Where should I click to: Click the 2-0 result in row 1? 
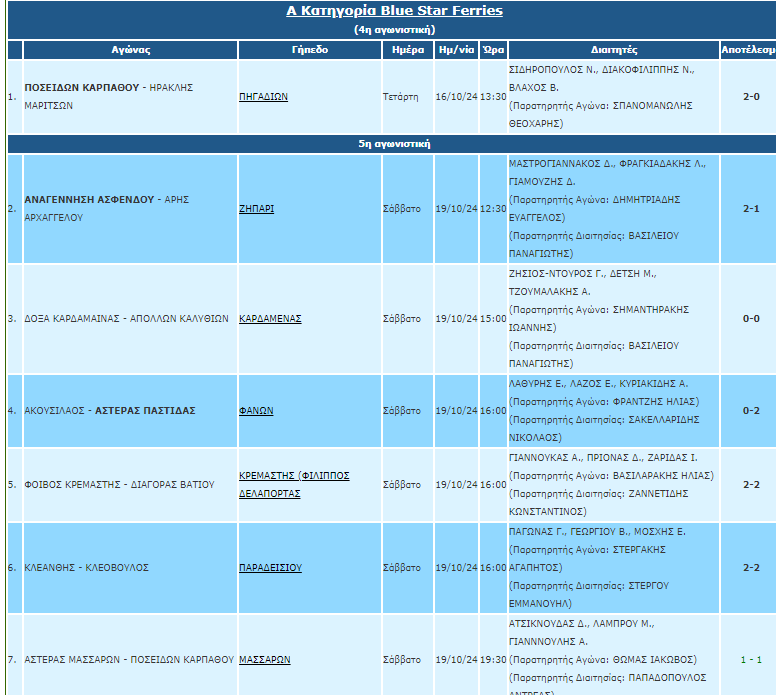tap(751, 97)
